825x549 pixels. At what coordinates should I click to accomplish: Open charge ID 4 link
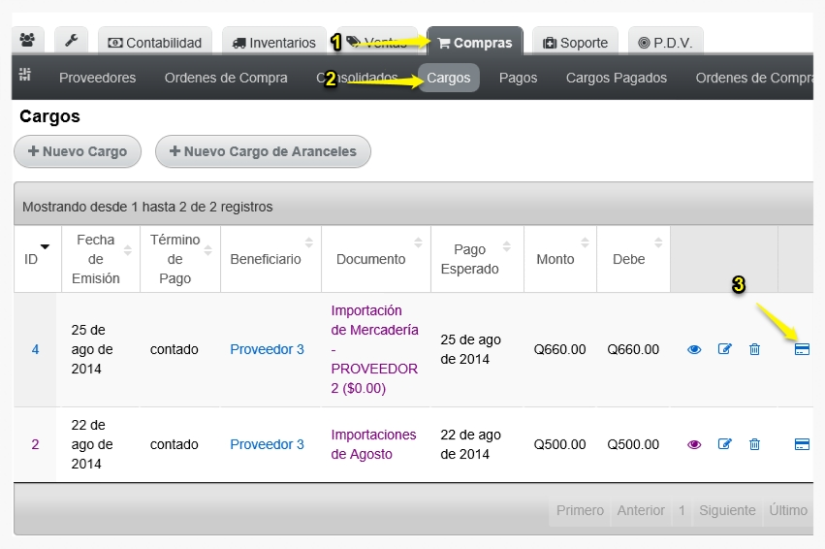(x=35, y=350)
